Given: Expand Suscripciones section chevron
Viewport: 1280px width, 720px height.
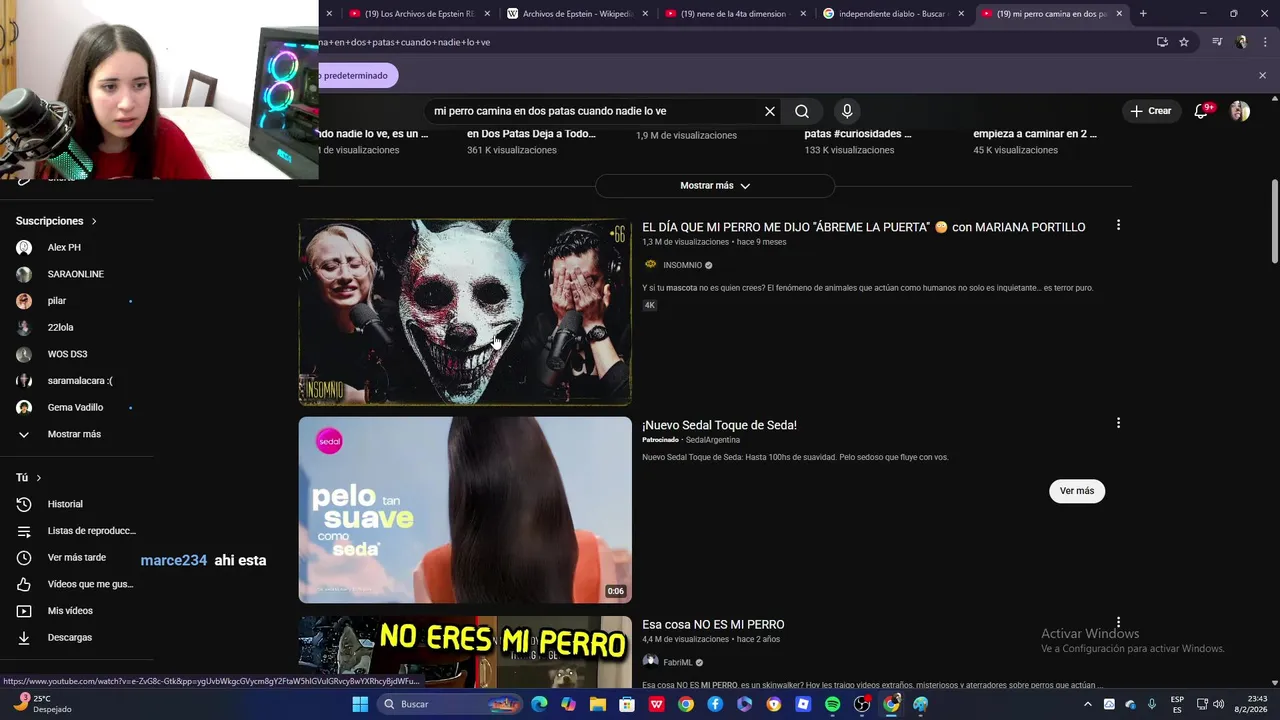Looking at the screenshot, I should point(94,221).
